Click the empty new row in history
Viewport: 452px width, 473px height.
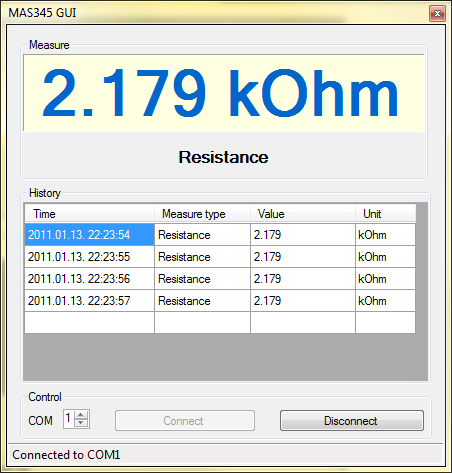220,322
